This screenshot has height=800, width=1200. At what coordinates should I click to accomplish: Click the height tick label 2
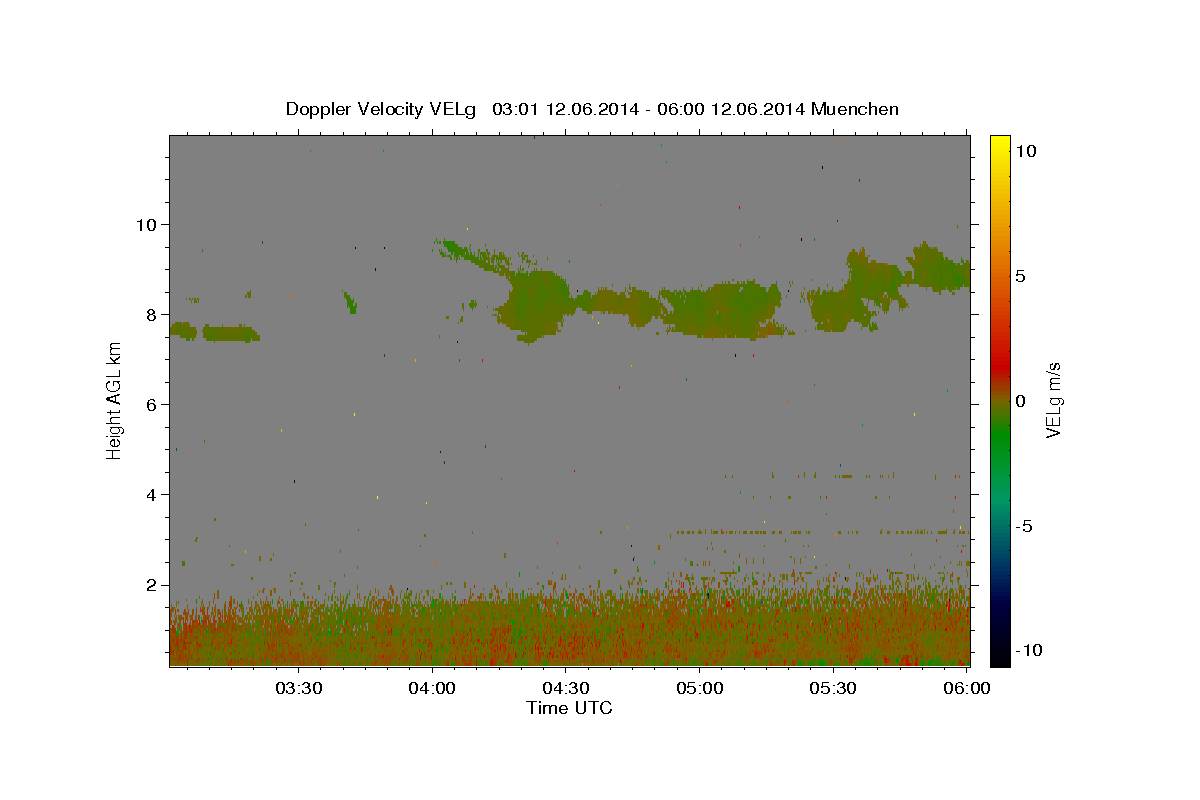tap(154, 584)
